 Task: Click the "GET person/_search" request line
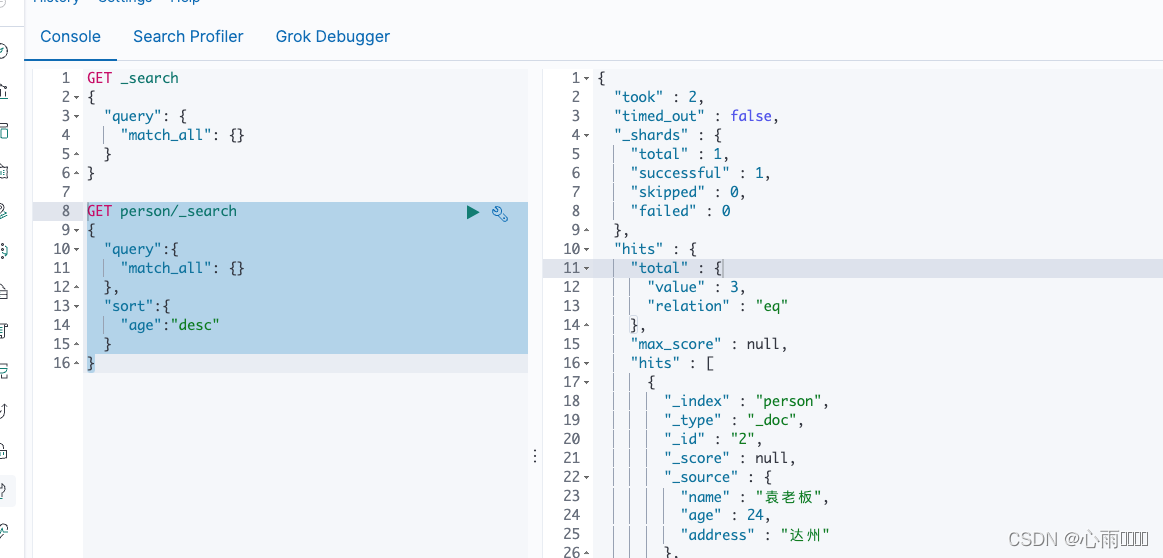point(162,211)
